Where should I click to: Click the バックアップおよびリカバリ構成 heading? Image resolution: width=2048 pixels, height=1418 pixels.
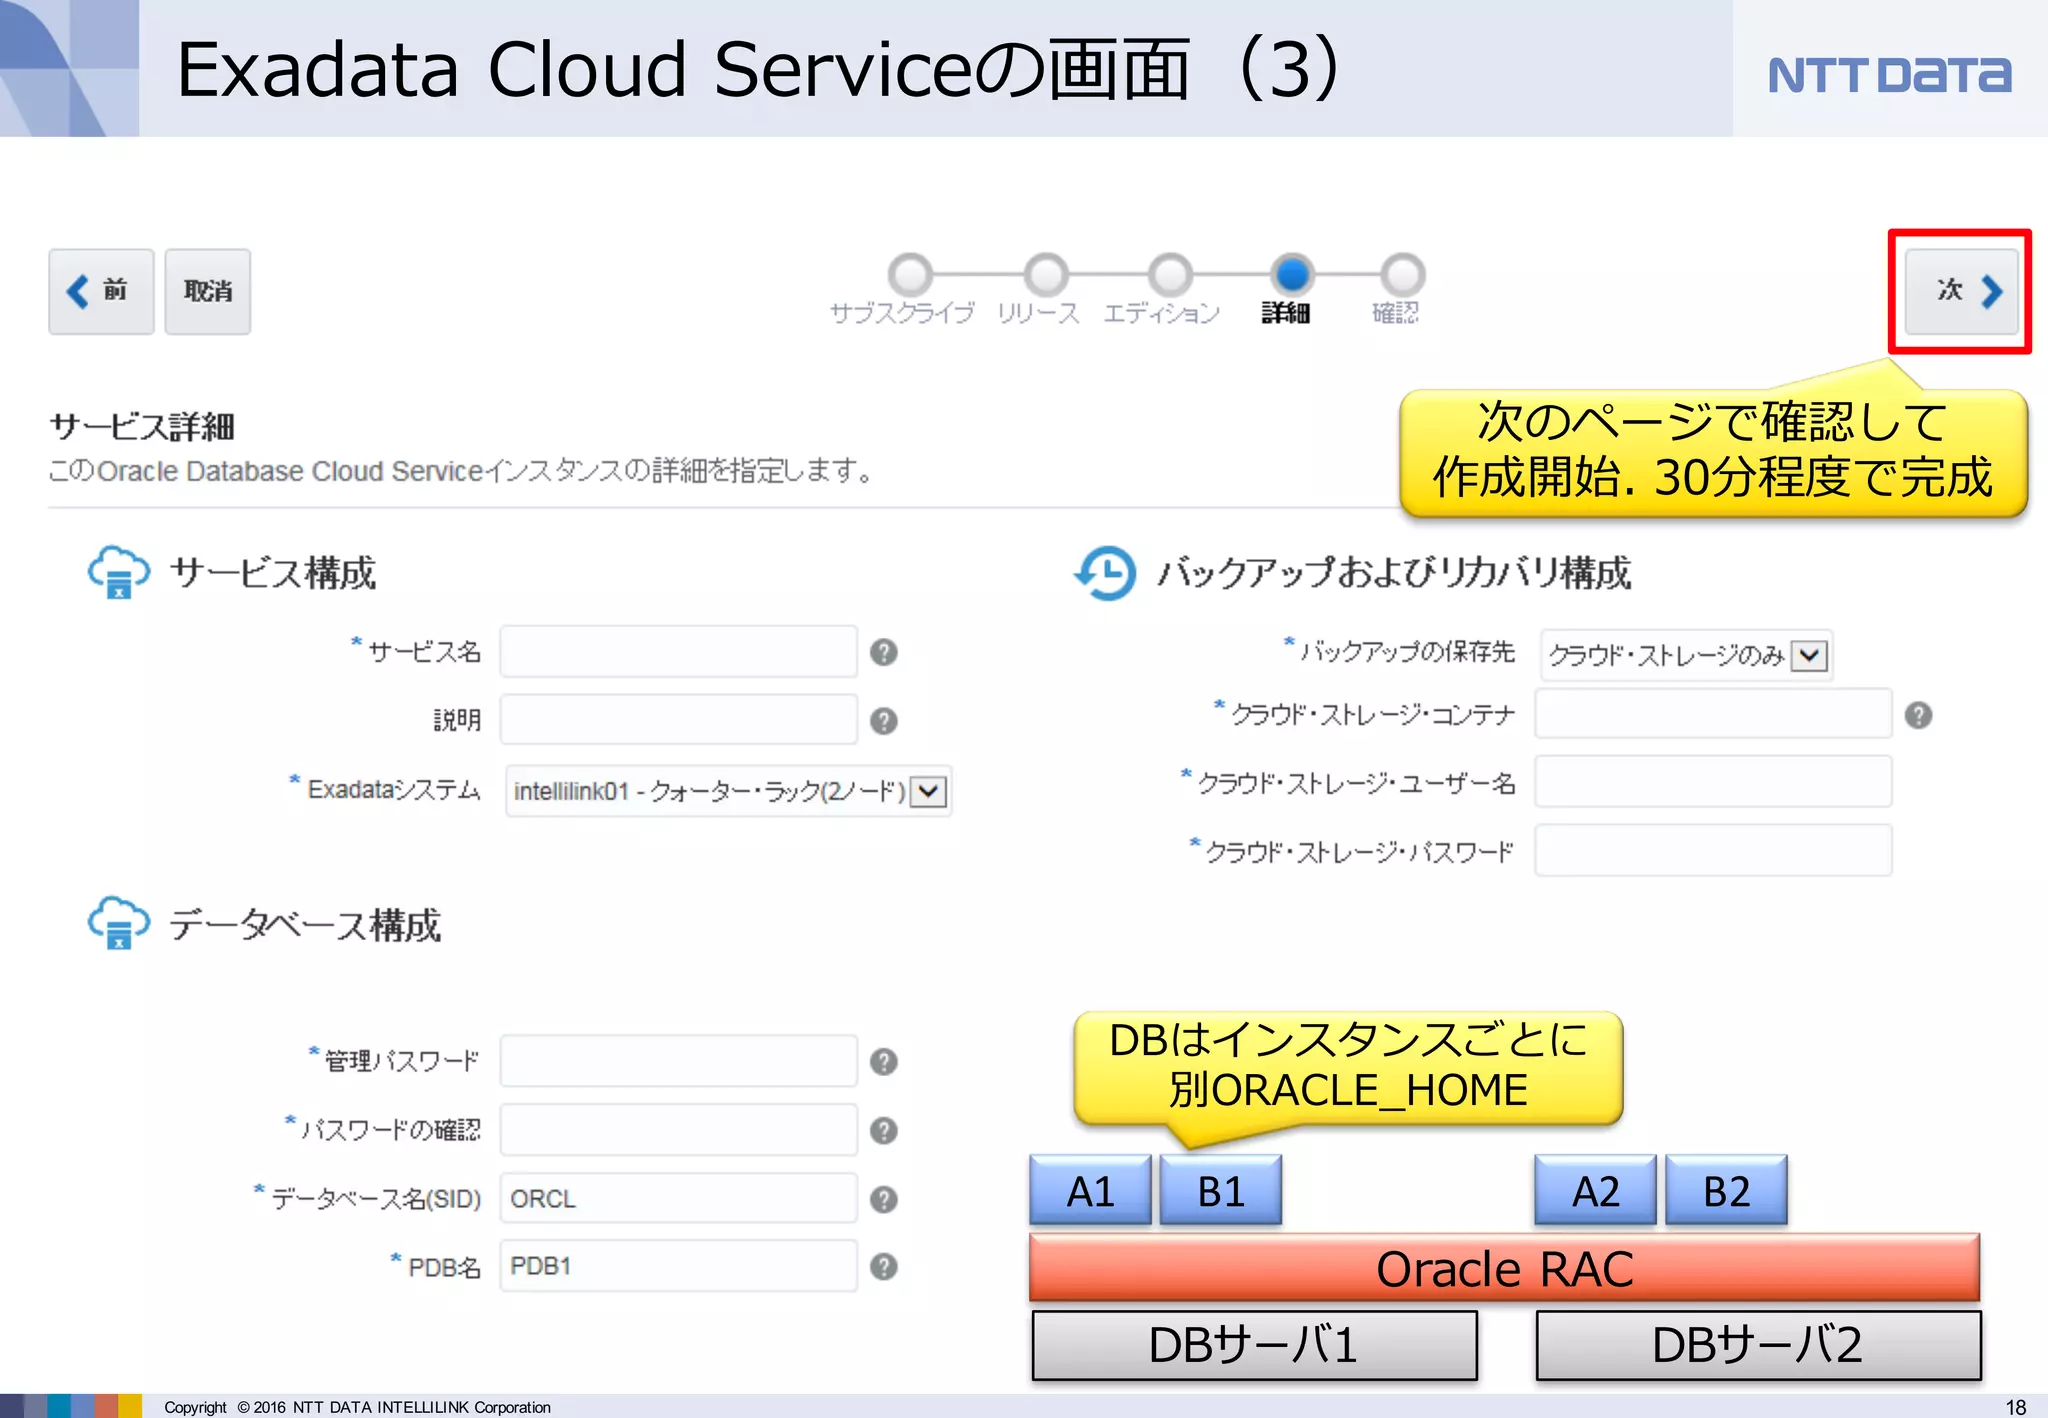[1394, 573]
